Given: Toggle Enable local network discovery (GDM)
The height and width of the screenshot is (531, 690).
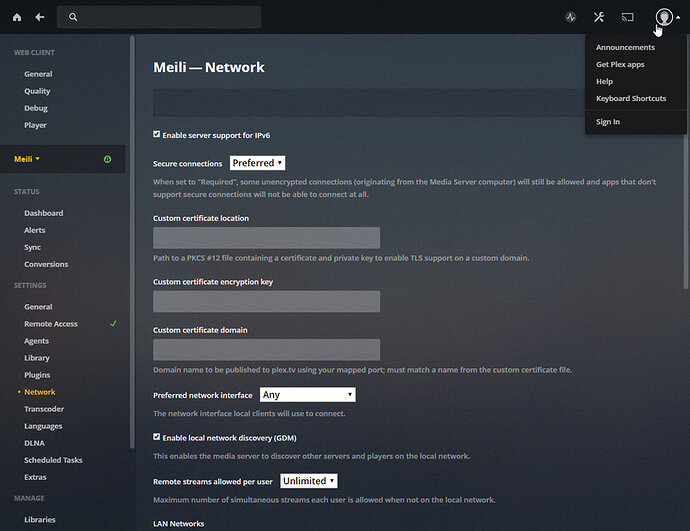Looking at the screenshot, I should click(157, 437).
